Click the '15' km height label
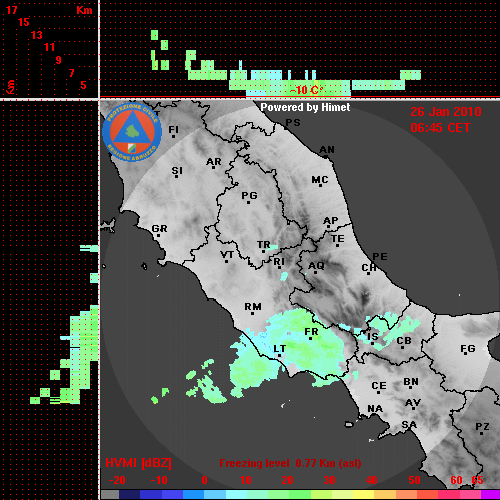 pyautogui.click(x=24, y=22)
